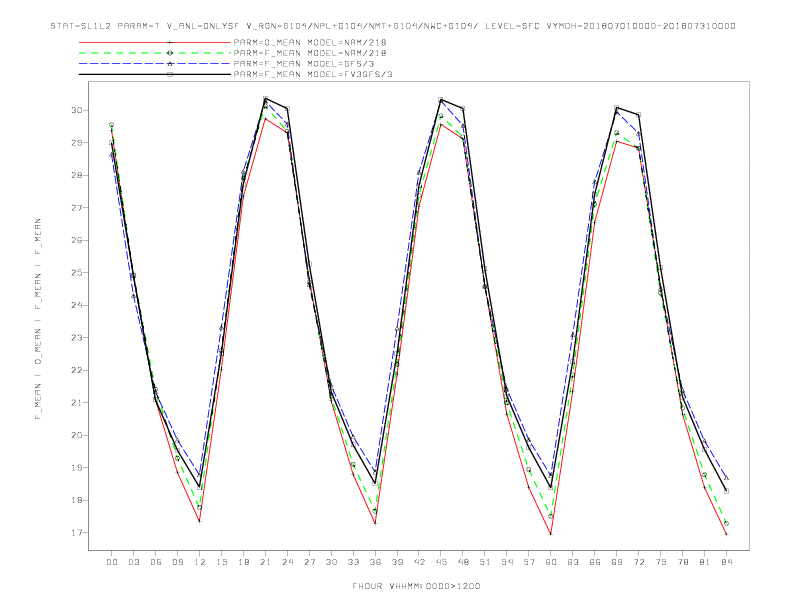
Task: Click y-axis tick label 19
Action: point(77,468)
